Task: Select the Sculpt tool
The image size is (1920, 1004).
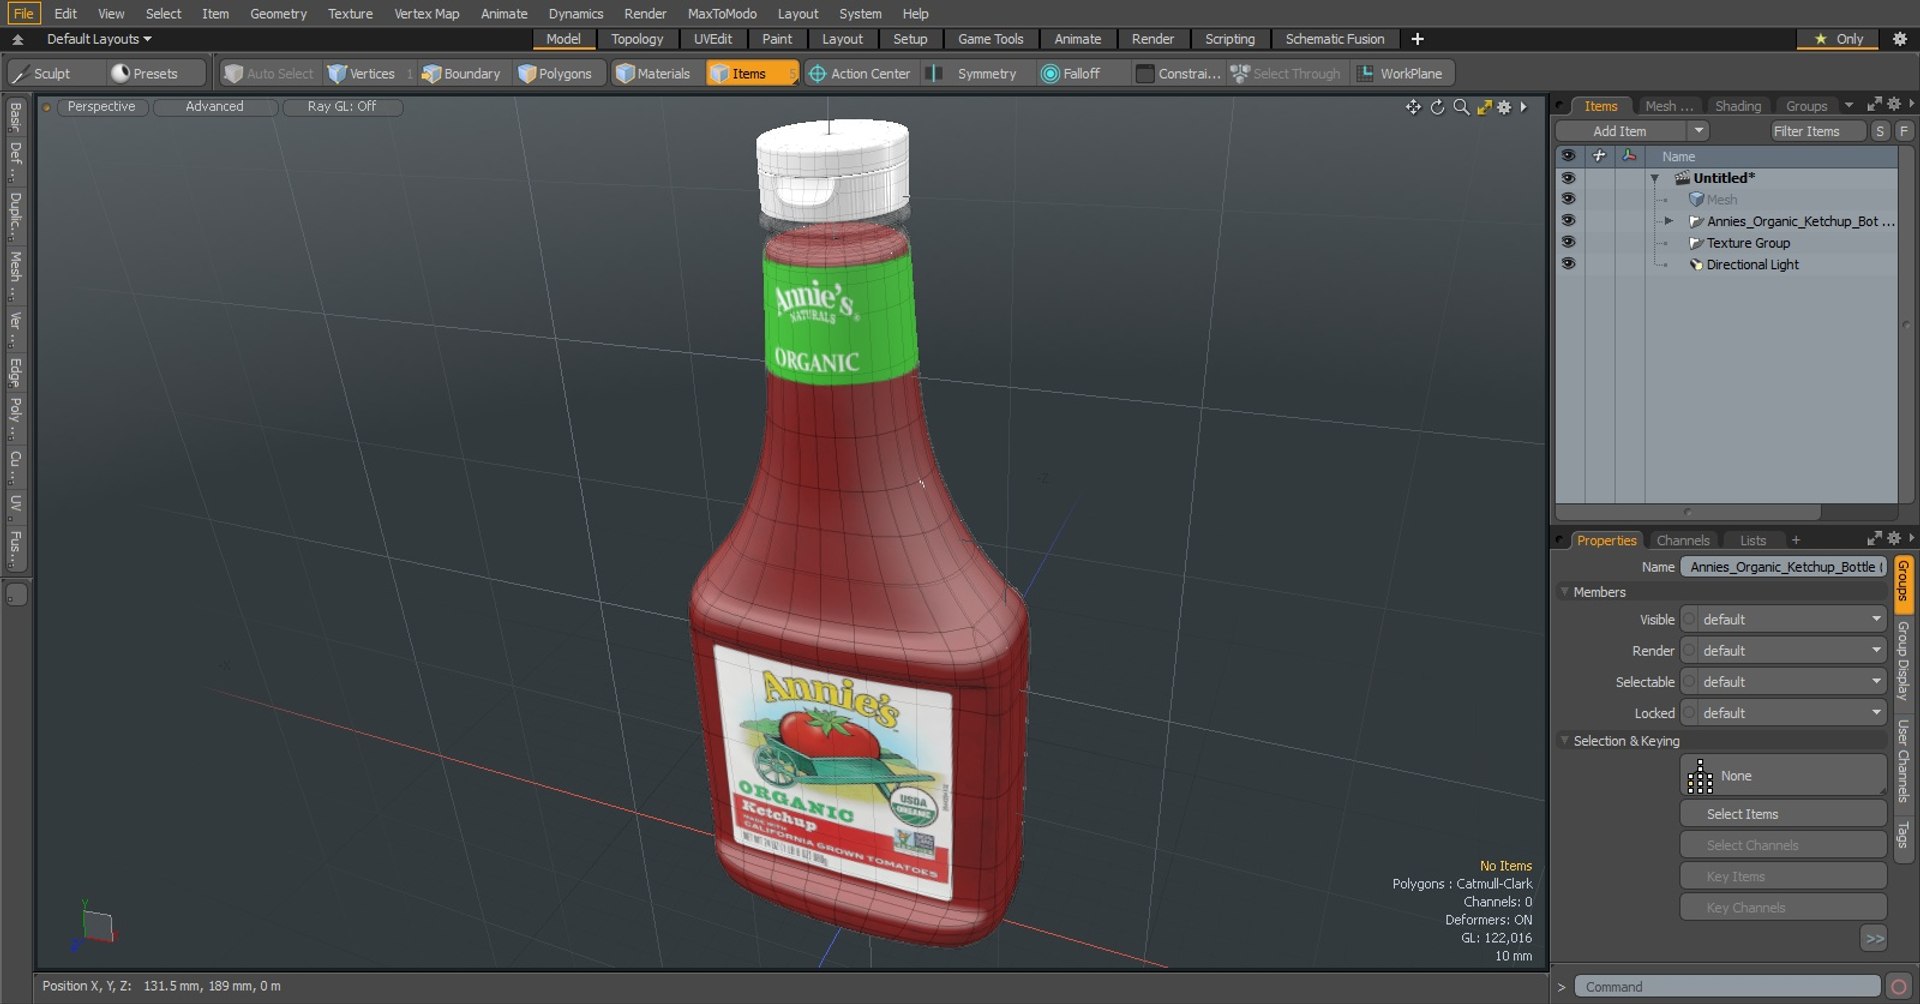Action: point(55,73)
